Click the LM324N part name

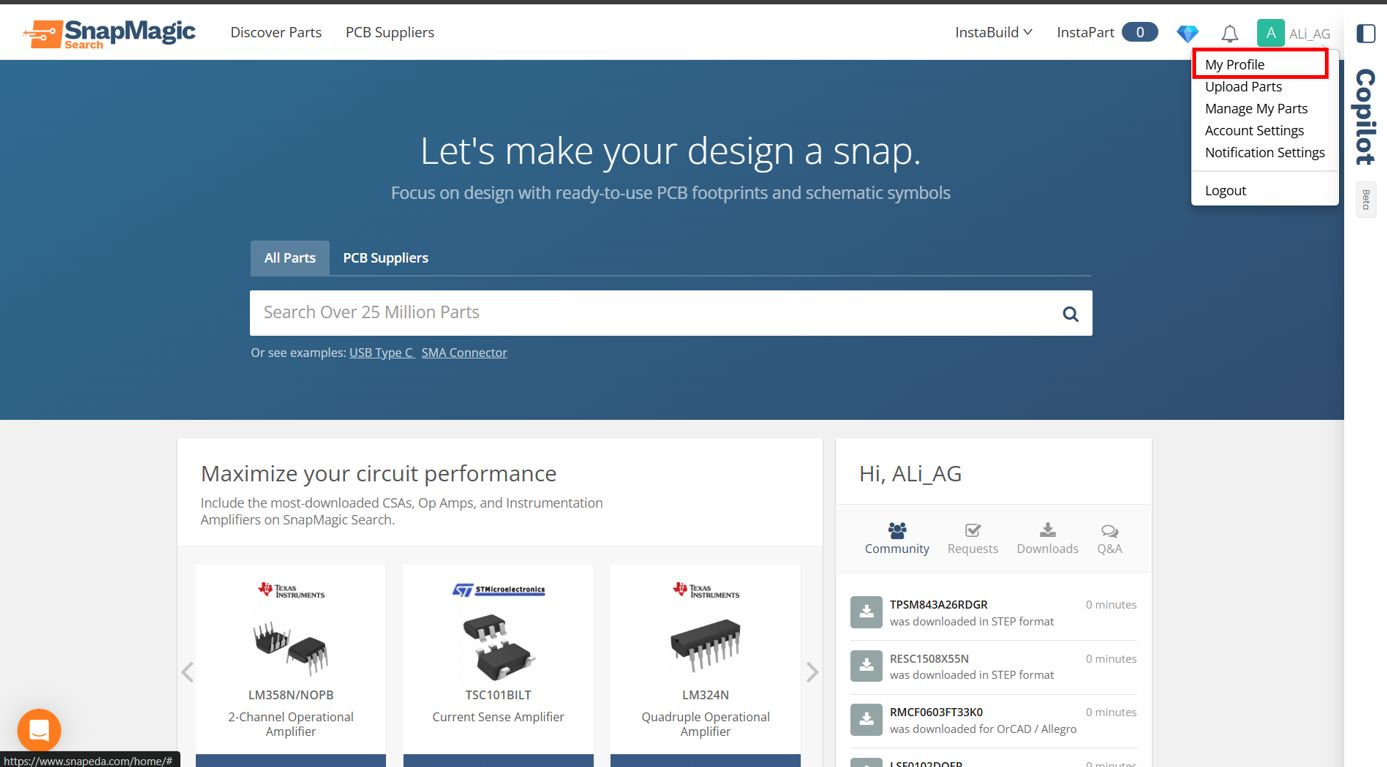tap(705, 695)
